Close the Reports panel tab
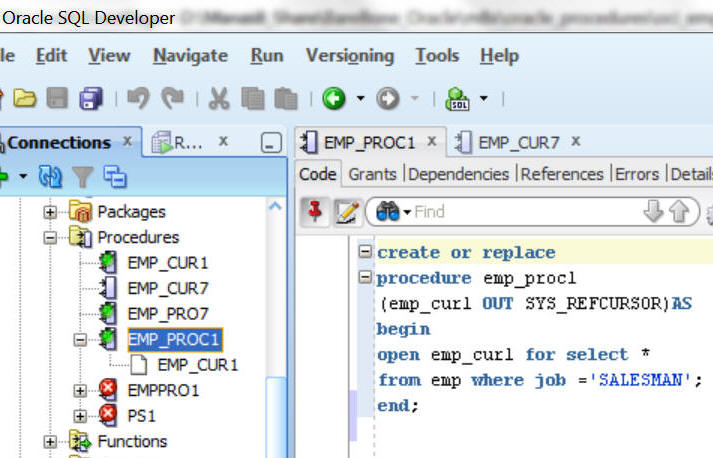The height and width of the screenshot is (458, 713). point(223,141)
